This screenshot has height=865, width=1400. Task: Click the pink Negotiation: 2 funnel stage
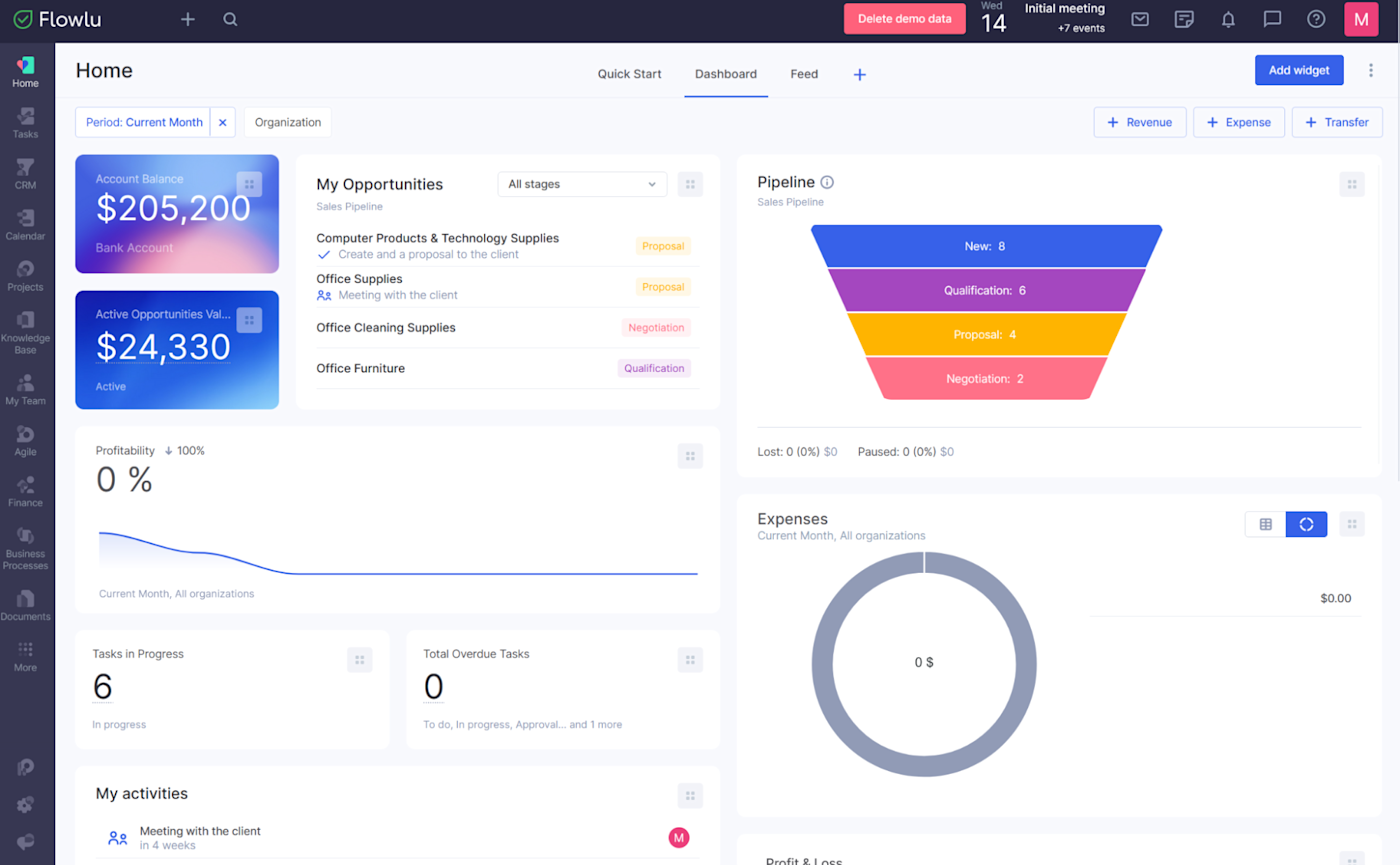(x=986, y=378)
